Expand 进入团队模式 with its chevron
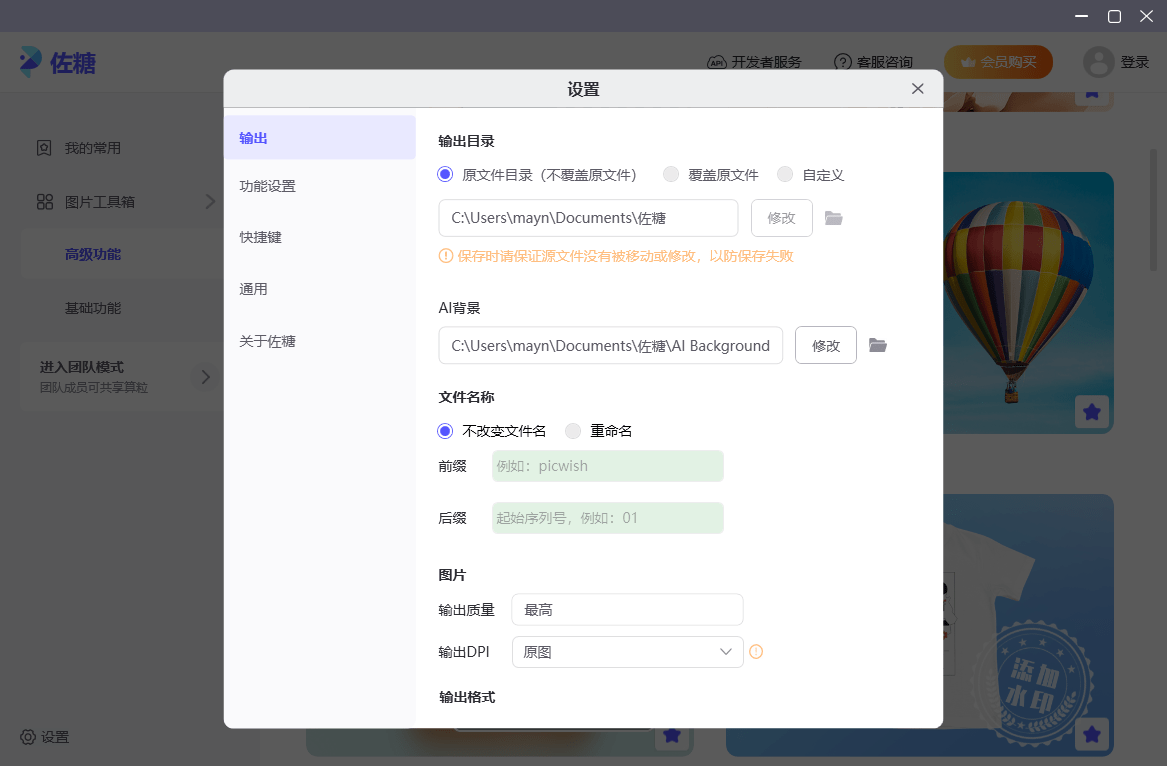The image size is (1167, 766). (x=206, y=376)
